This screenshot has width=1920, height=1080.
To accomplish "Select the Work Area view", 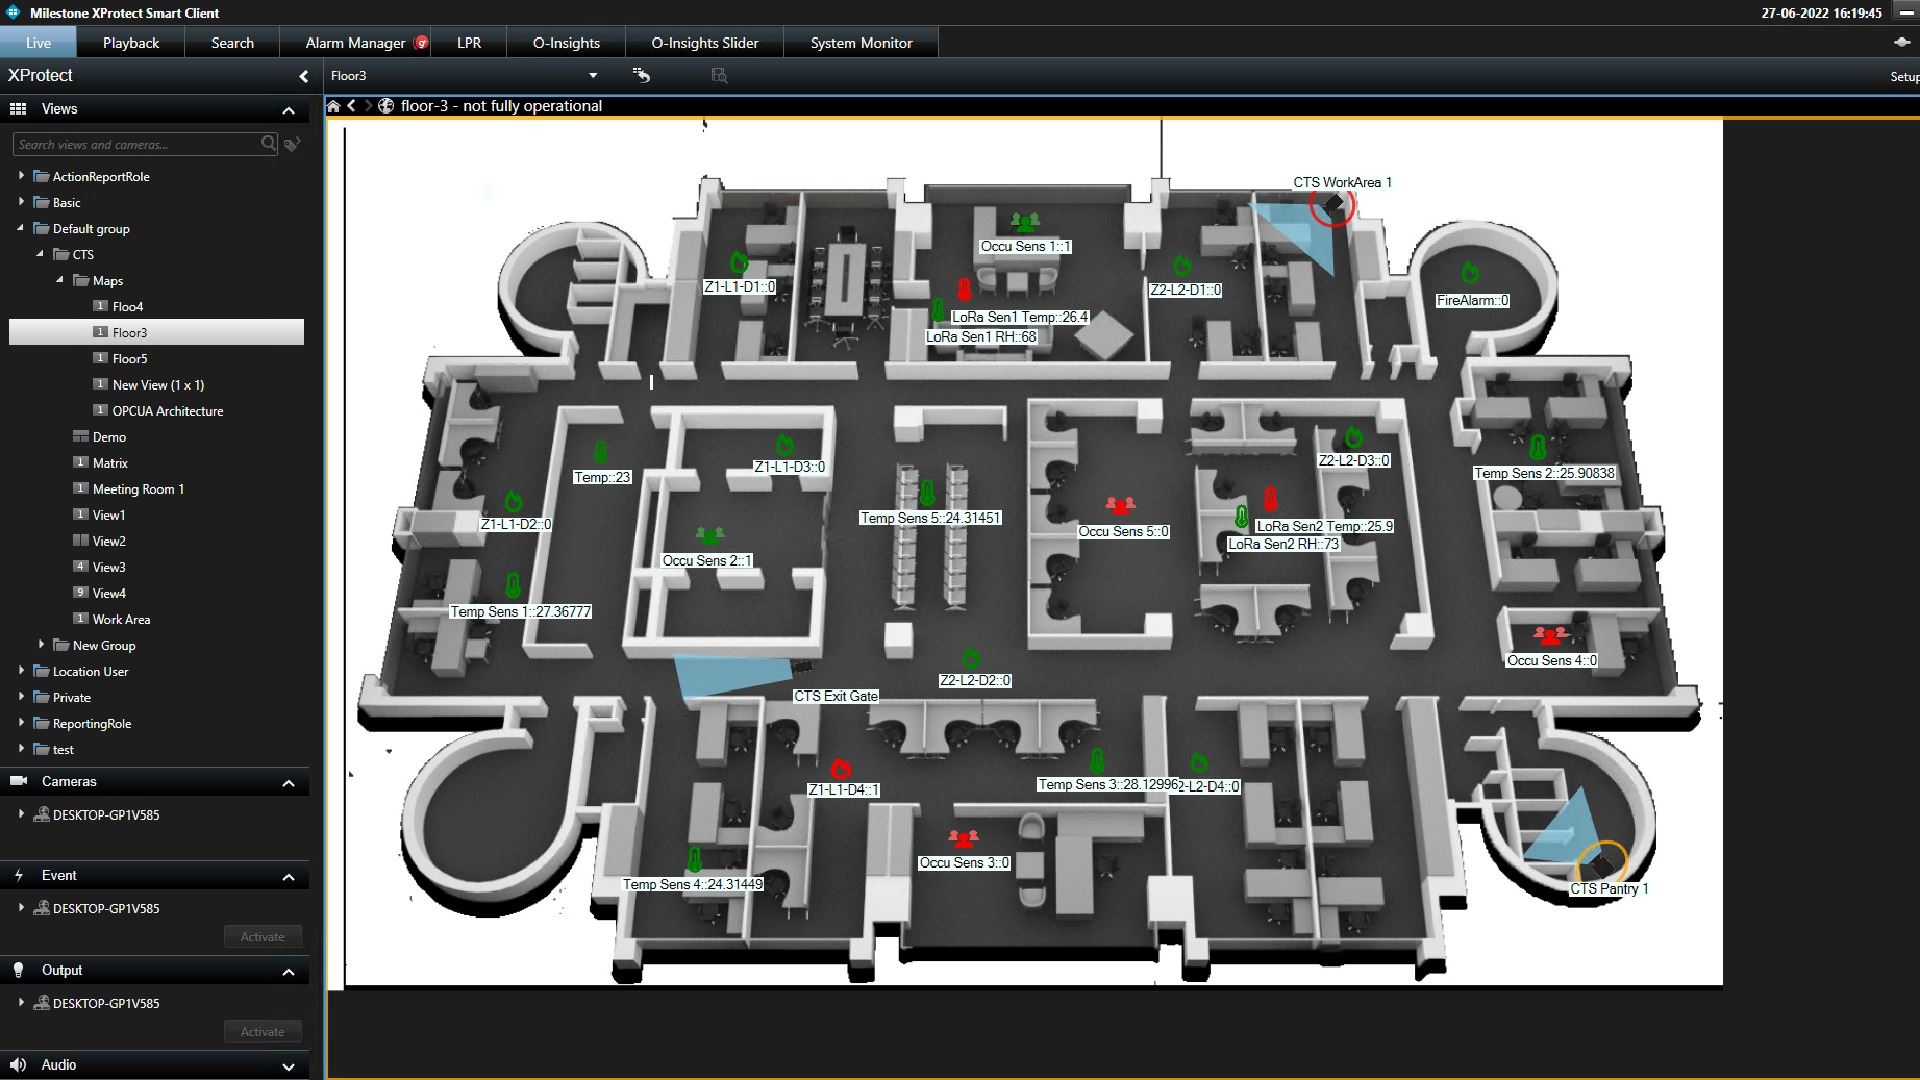I will [121, 619].
